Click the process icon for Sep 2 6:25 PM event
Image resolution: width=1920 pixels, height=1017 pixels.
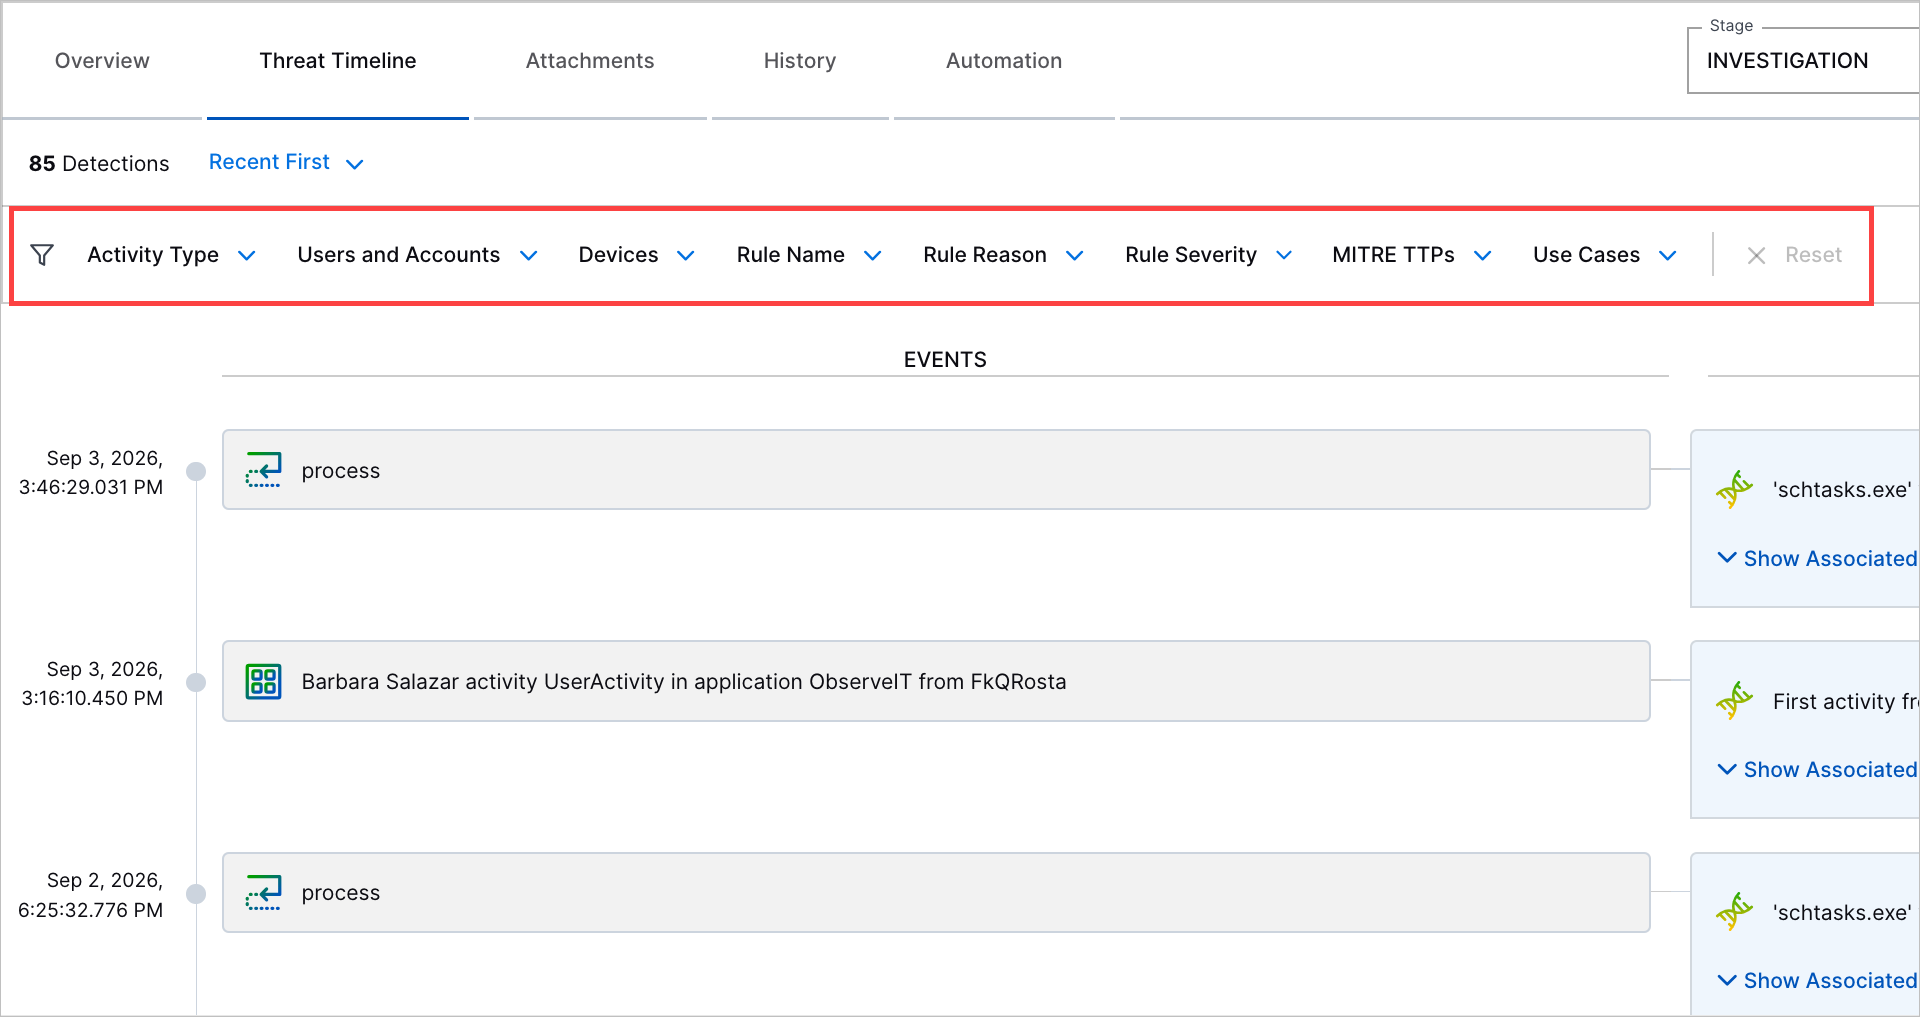coord(264,893)
